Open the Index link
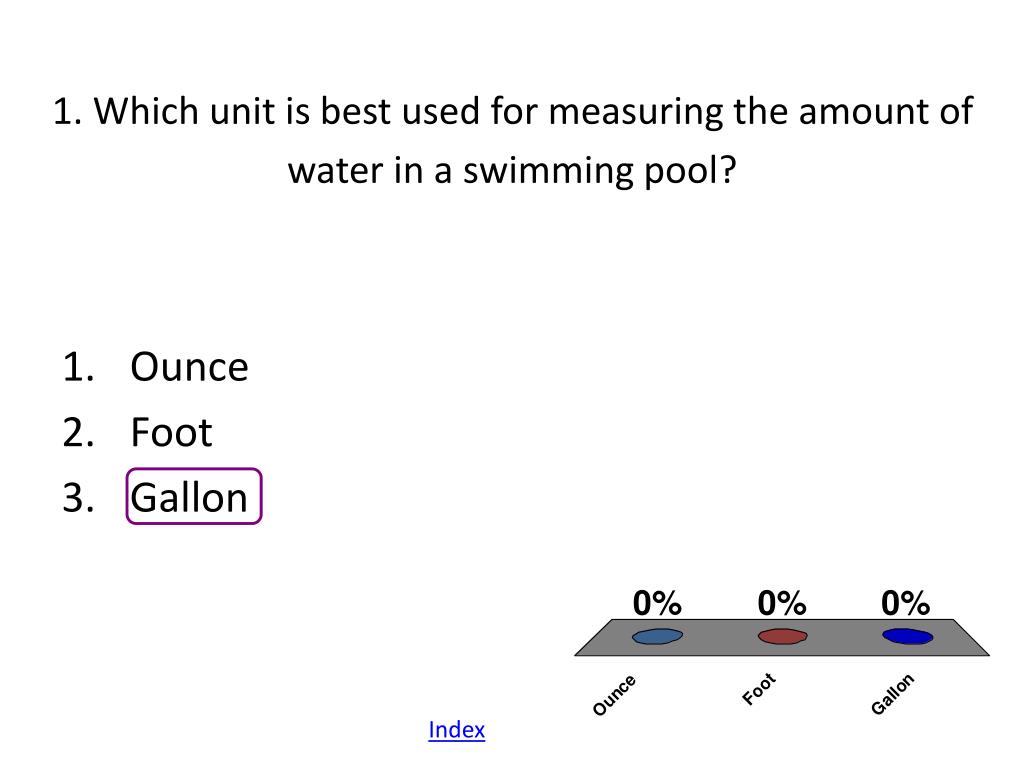 tap(456, 729)
